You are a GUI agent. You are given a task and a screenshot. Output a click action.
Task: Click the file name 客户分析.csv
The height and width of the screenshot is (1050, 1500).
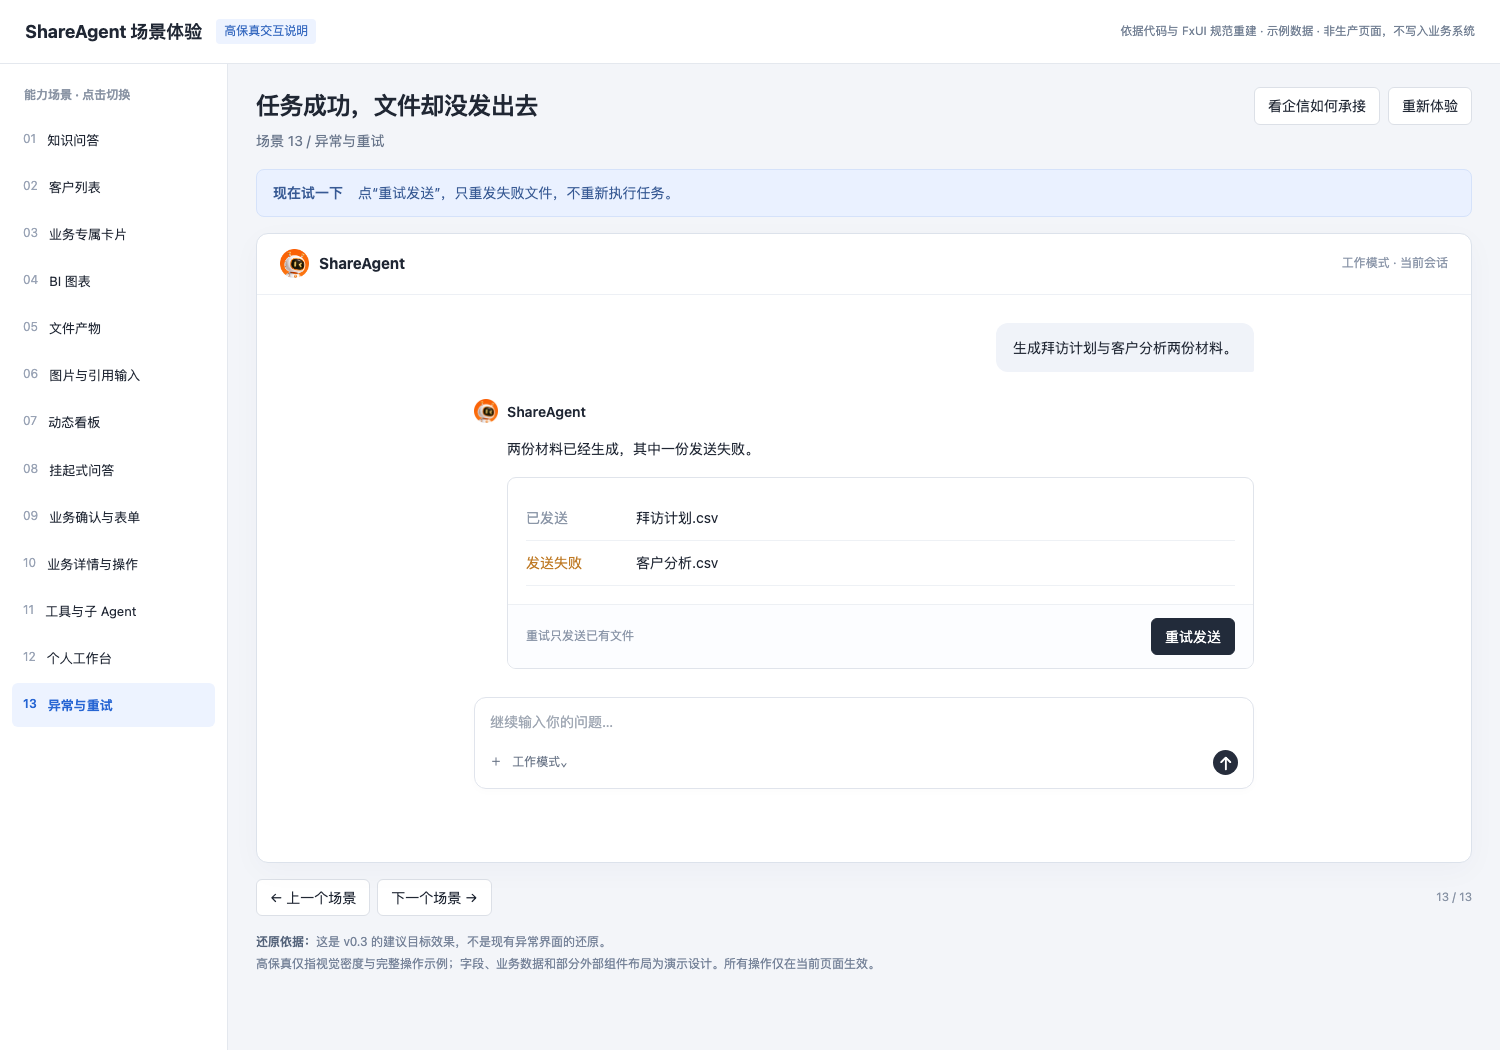tap(677, 563)
